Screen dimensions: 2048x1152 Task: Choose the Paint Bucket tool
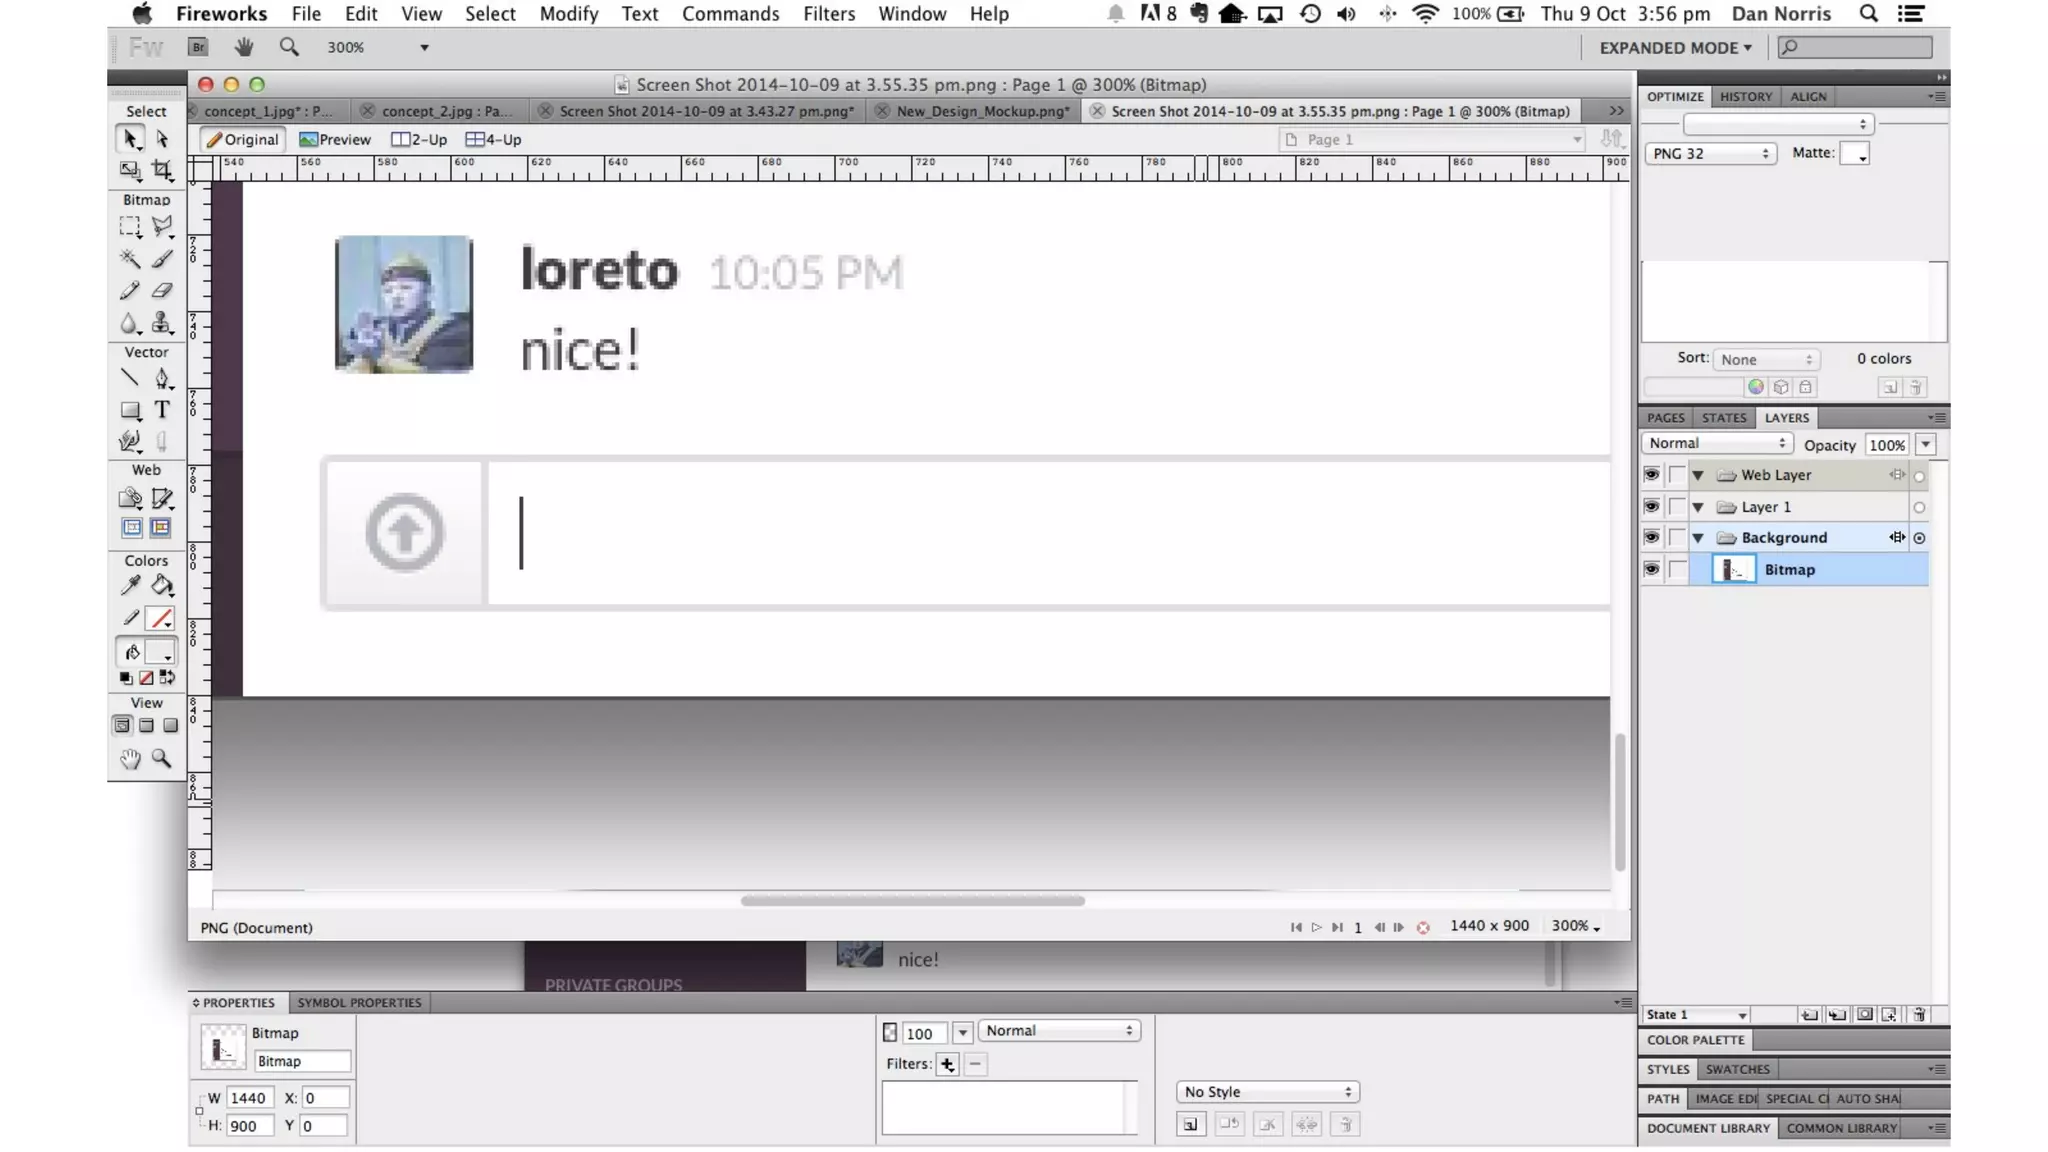(162, 586)
